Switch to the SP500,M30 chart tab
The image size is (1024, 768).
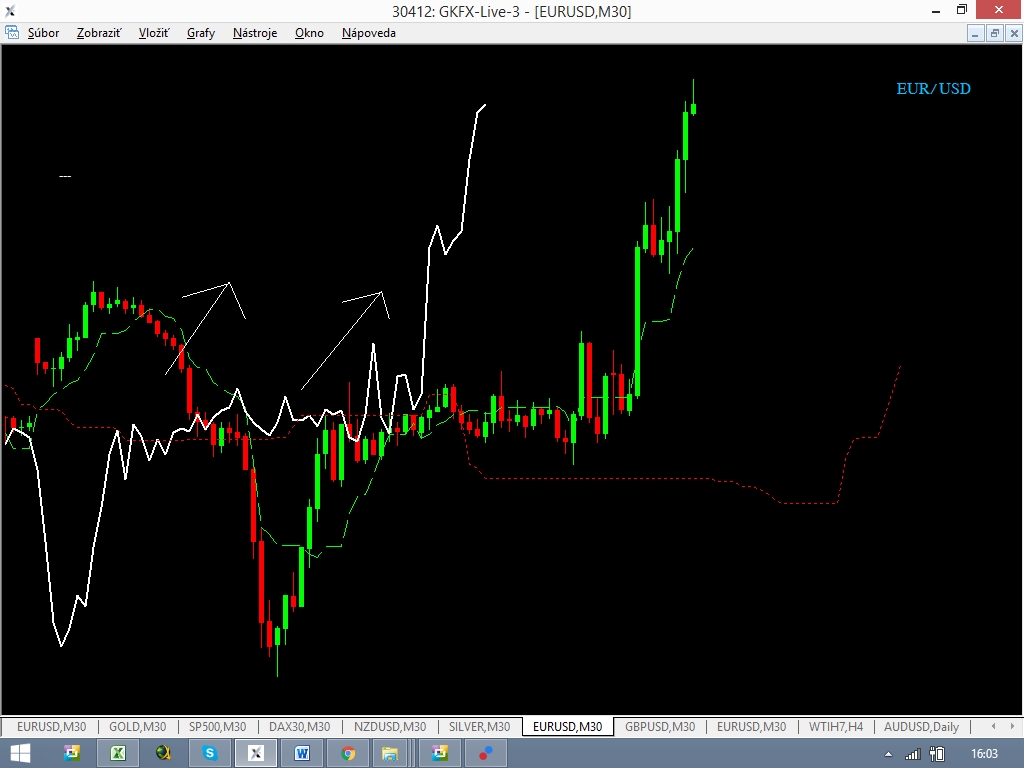coord(217,726)
